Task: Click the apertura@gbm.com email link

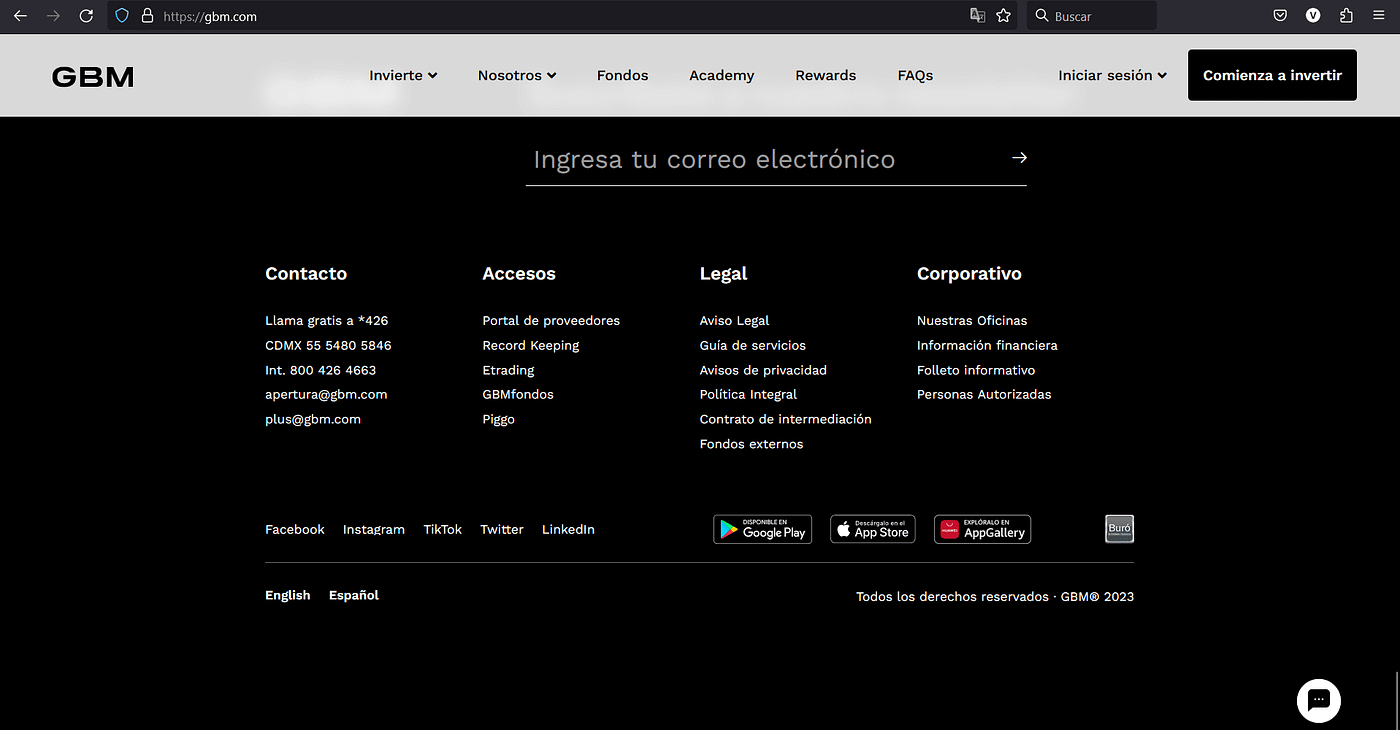Action: tap(326, 394)
